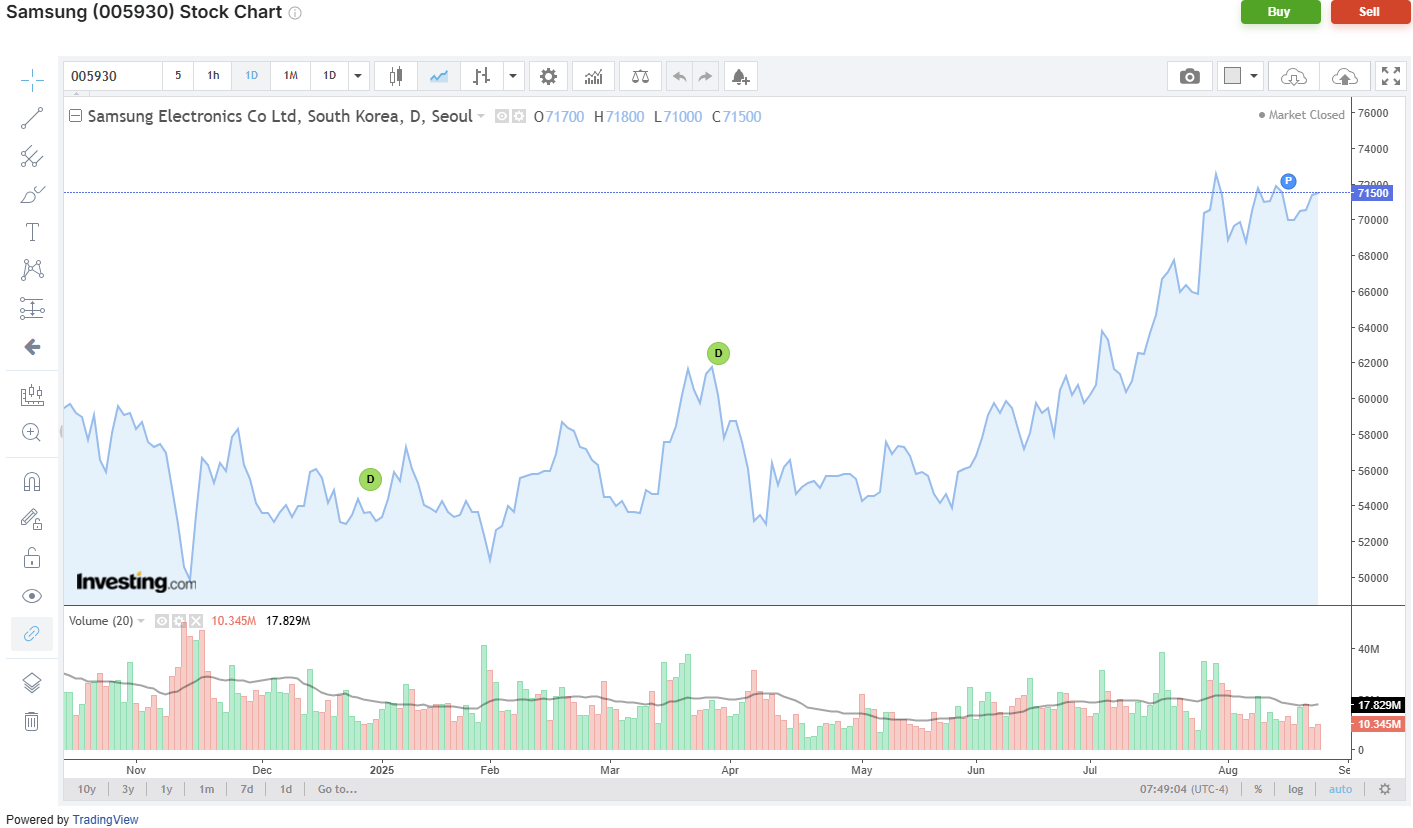Open bottom-right chart settings gear
The width and height of the screenshot is (1413, 828).
coord(1385,789)
